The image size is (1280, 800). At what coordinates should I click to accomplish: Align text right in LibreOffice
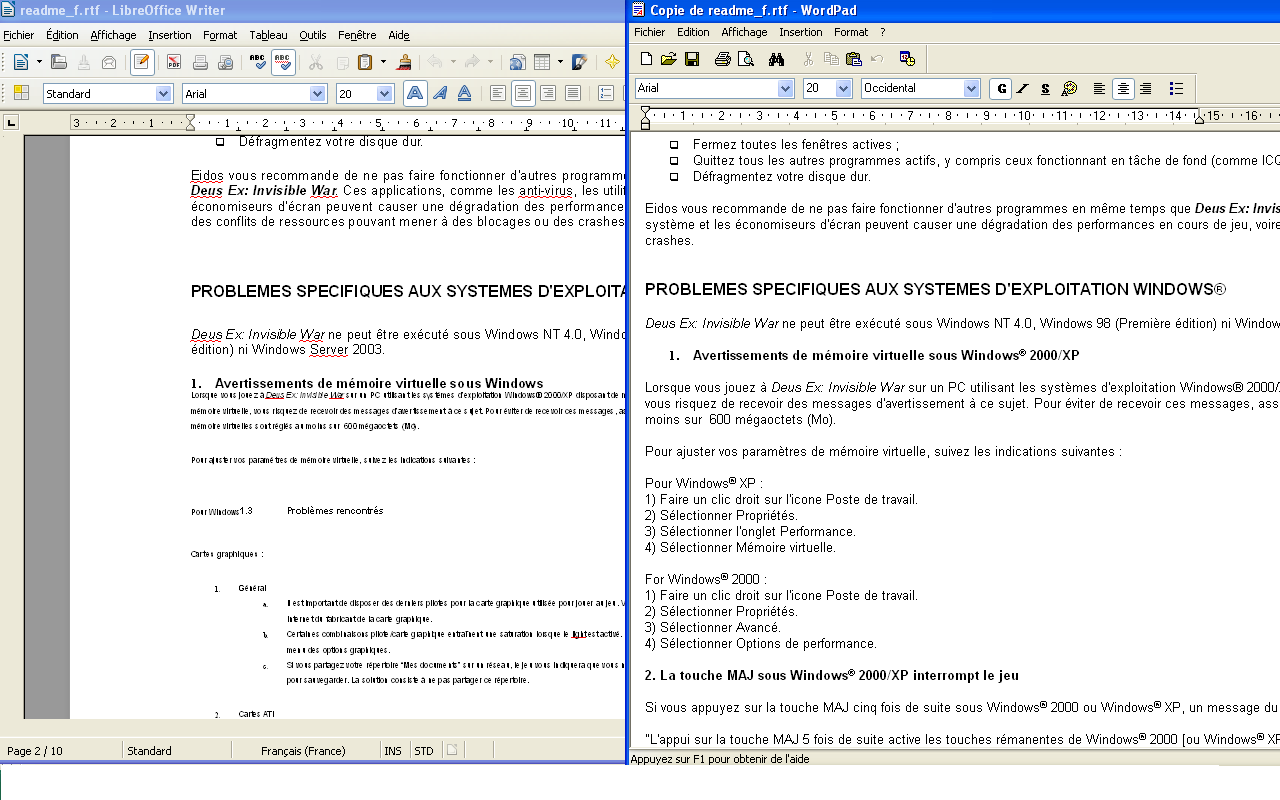pyautogui.click(x=548, y=93)
